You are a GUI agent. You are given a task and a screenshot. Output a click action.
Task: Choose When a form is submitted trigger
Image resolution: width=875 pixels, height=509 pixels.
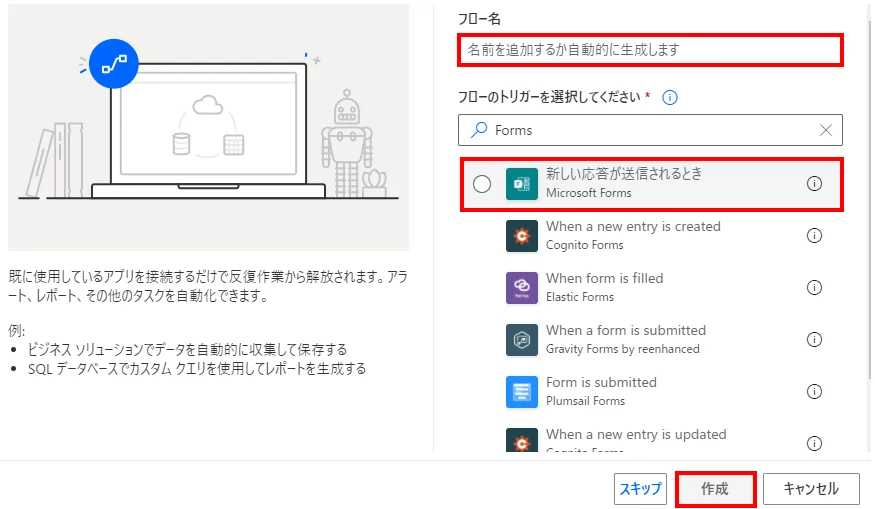[625, 339]
